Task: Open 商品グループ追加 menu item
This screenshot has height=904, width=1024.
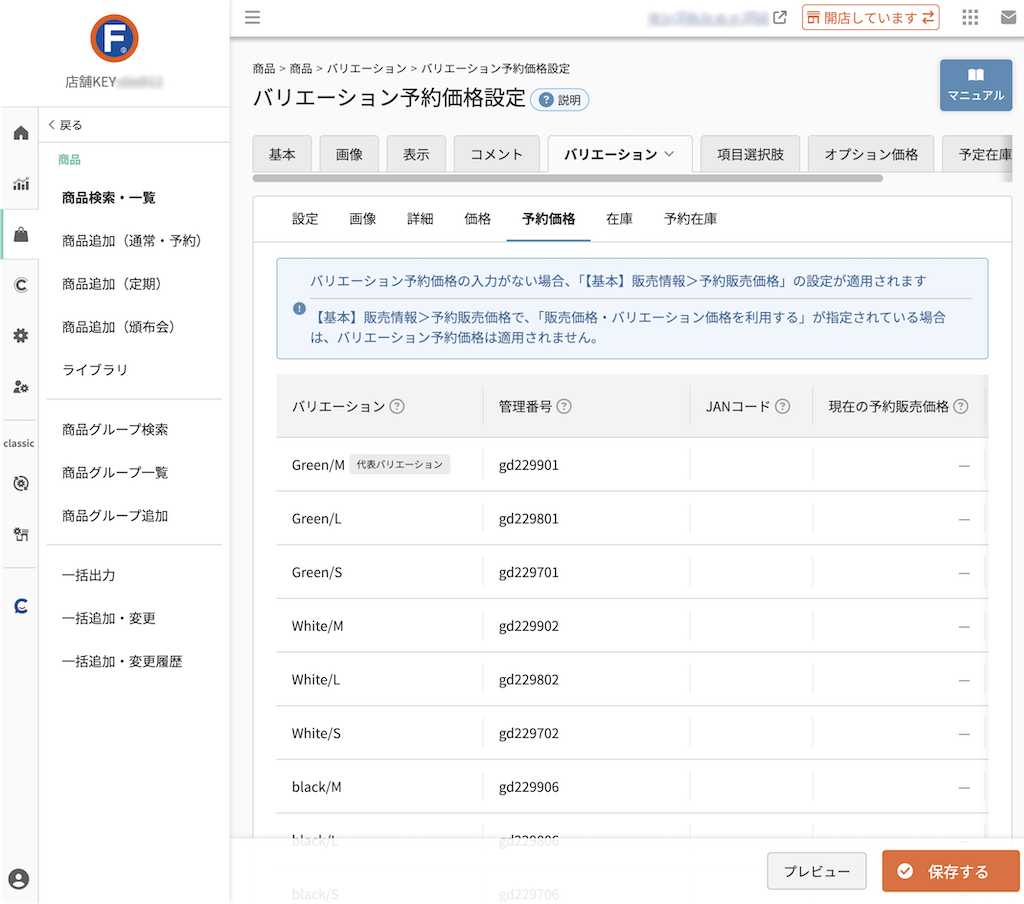Action: coord(115,516)
